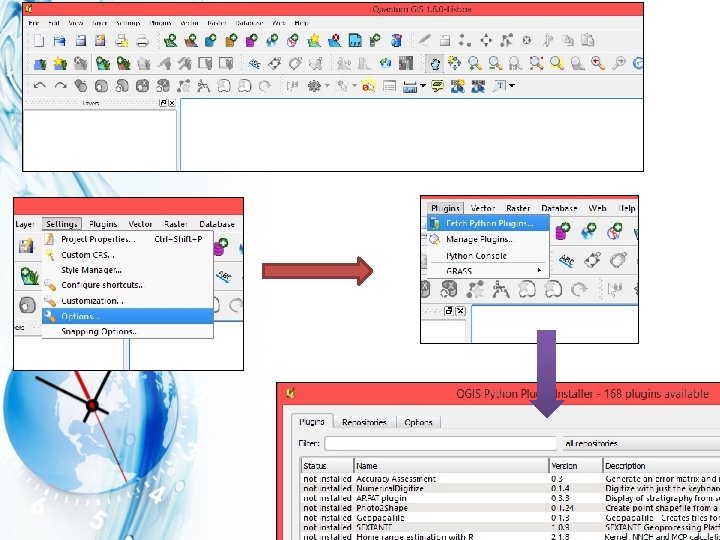Screen dimensions: 720x540
Task: Switch to Repositories tab in Plugin Installer
Action: [364, 422]
